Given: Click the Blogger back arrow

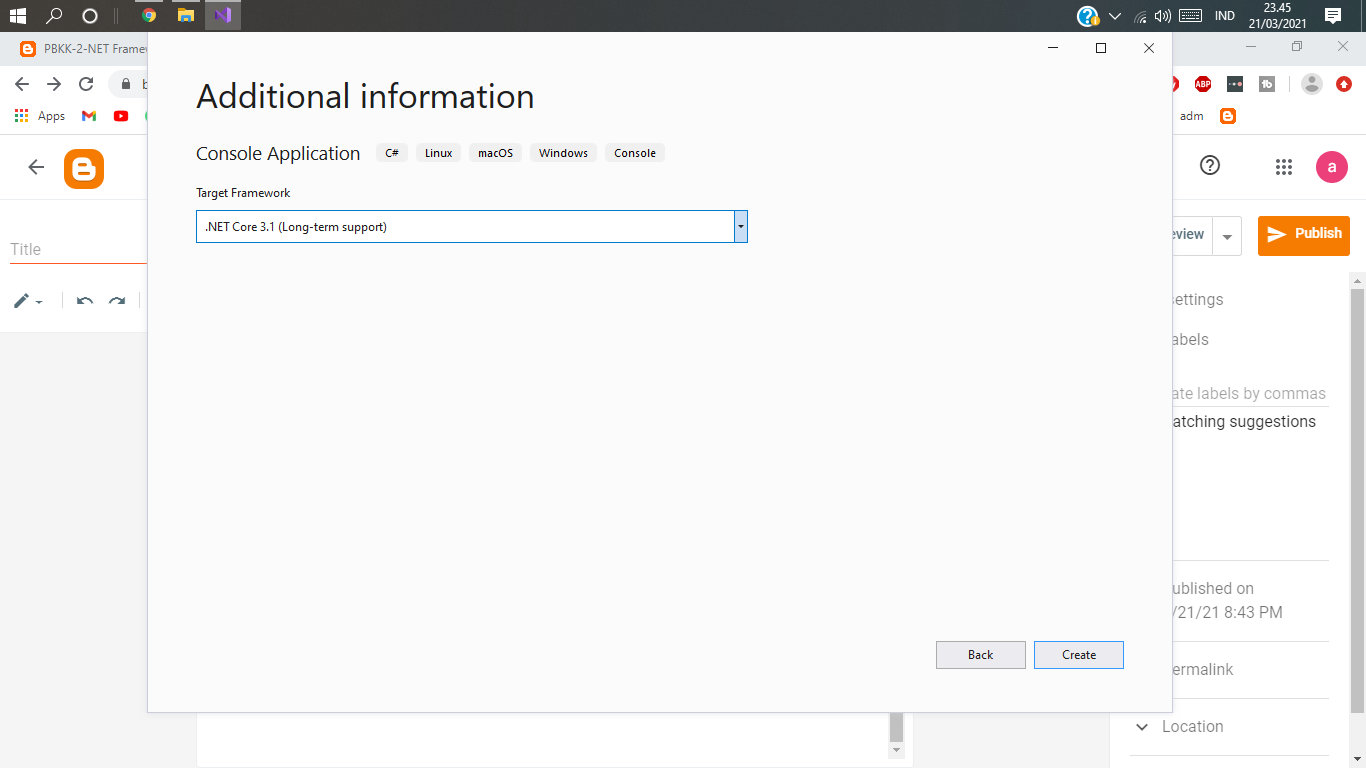Looking at the screenshot, I should [36, 167].
